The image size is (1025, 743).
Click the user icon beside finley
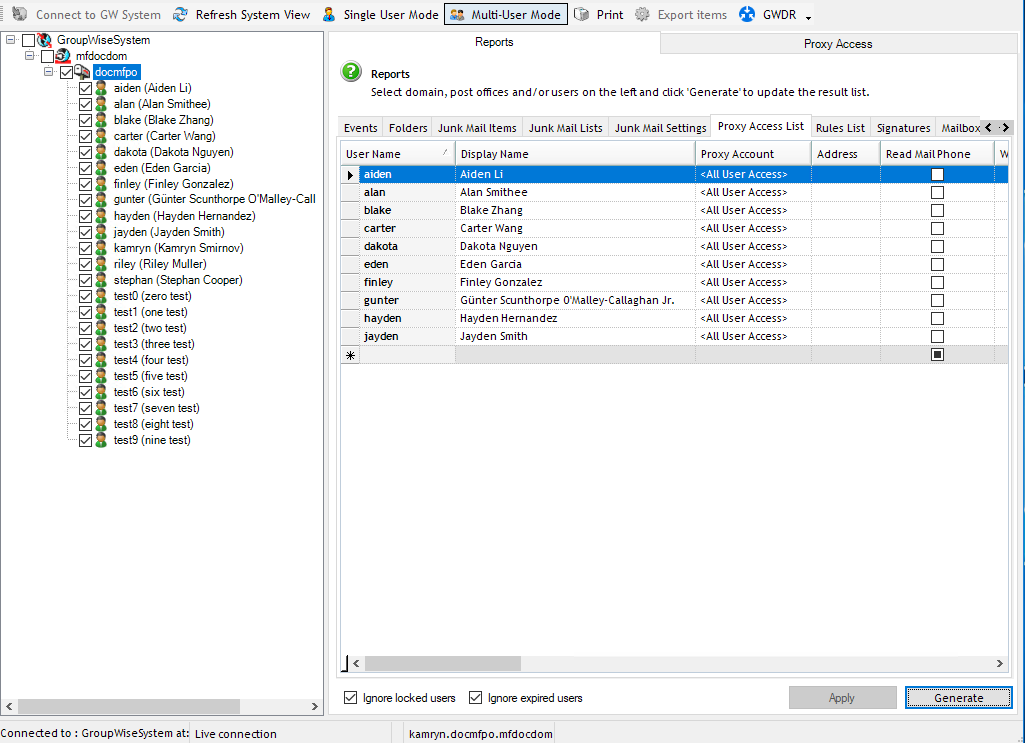pyautogui.click(x=101, y=184)
